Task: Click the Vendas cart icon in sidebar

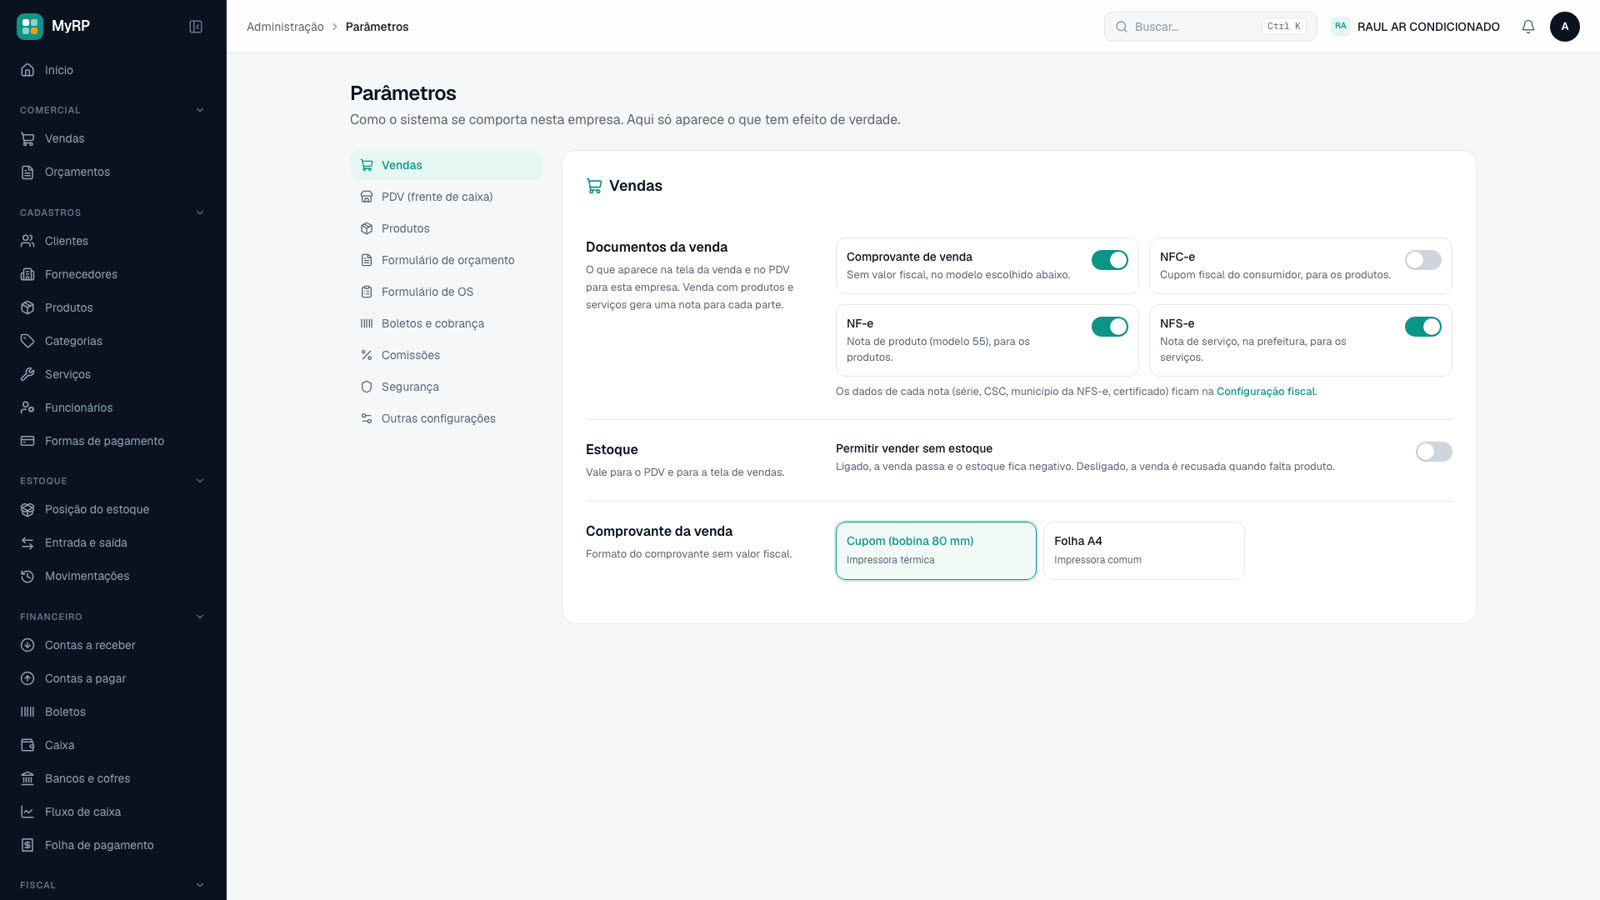Action: point(28,139)
